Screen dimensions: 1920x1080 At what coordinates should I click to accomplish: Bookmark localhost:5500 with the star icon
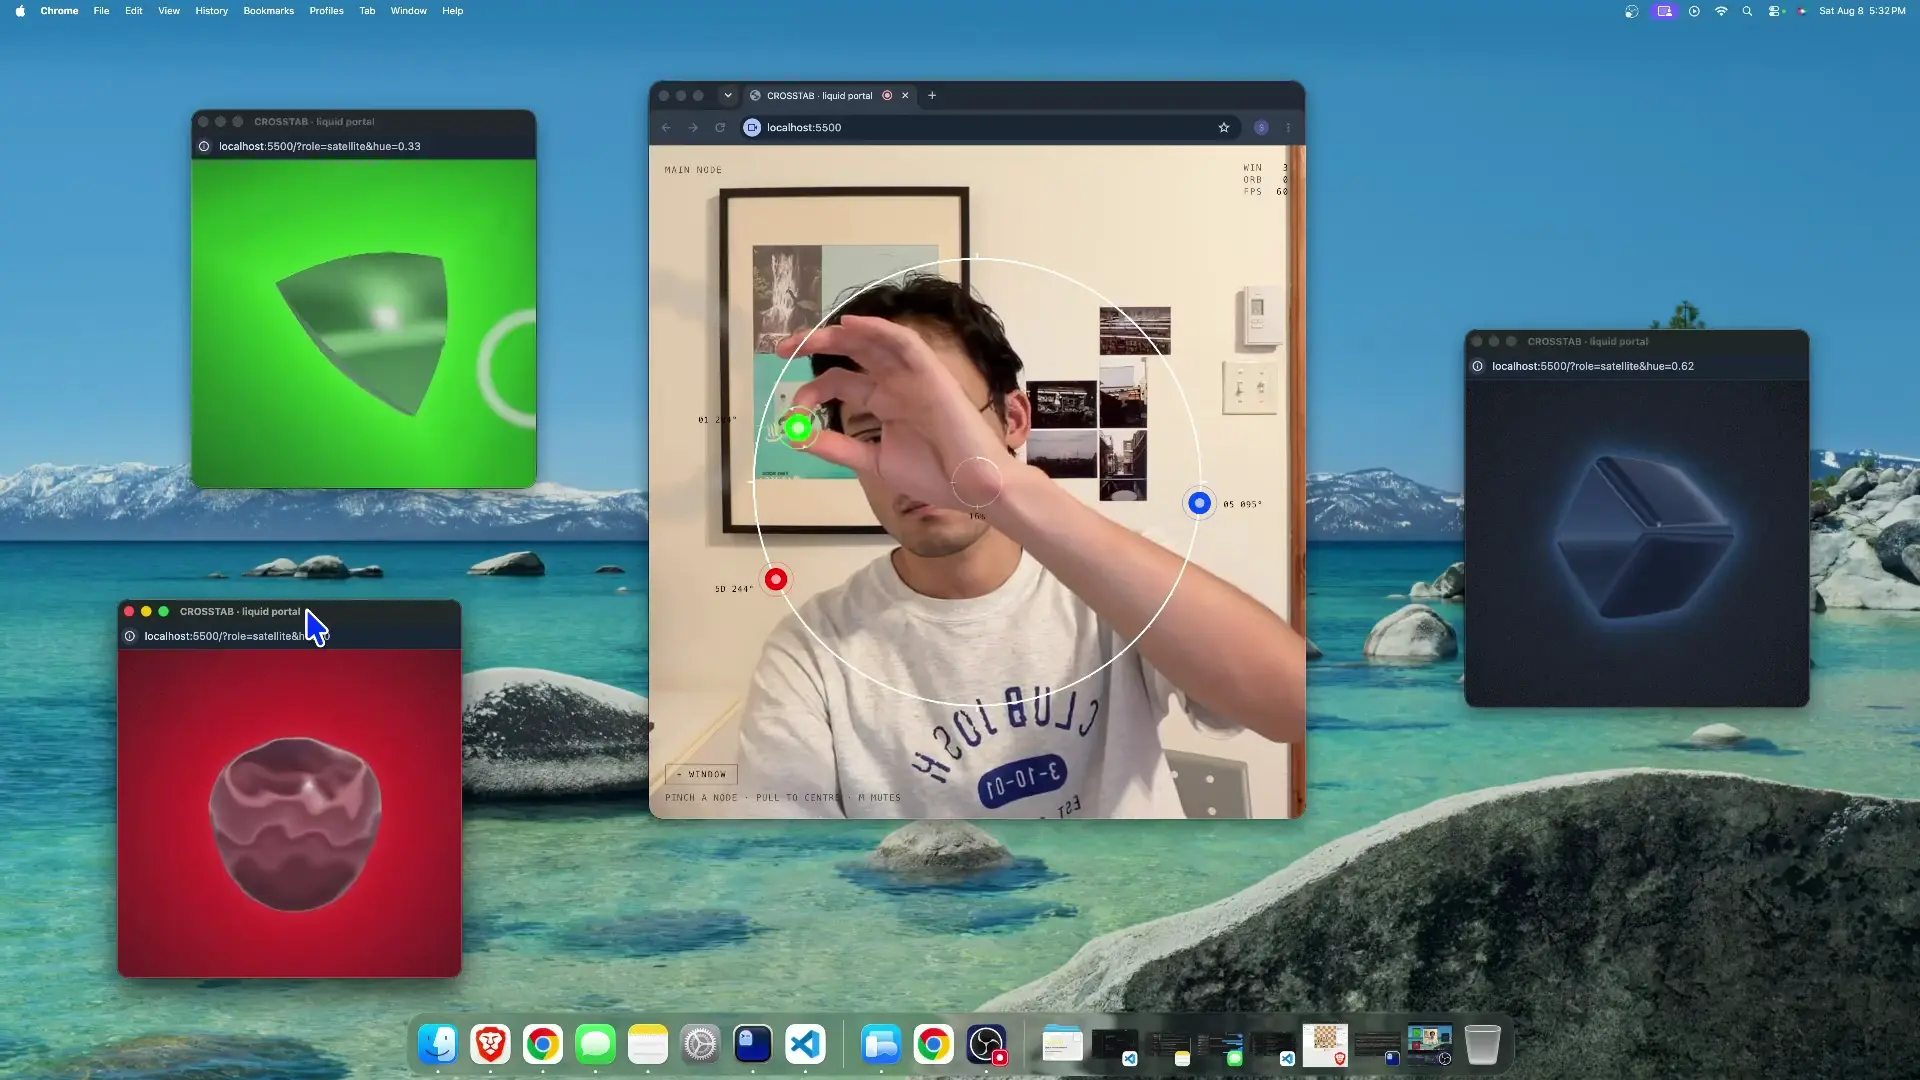point(1223,127)
